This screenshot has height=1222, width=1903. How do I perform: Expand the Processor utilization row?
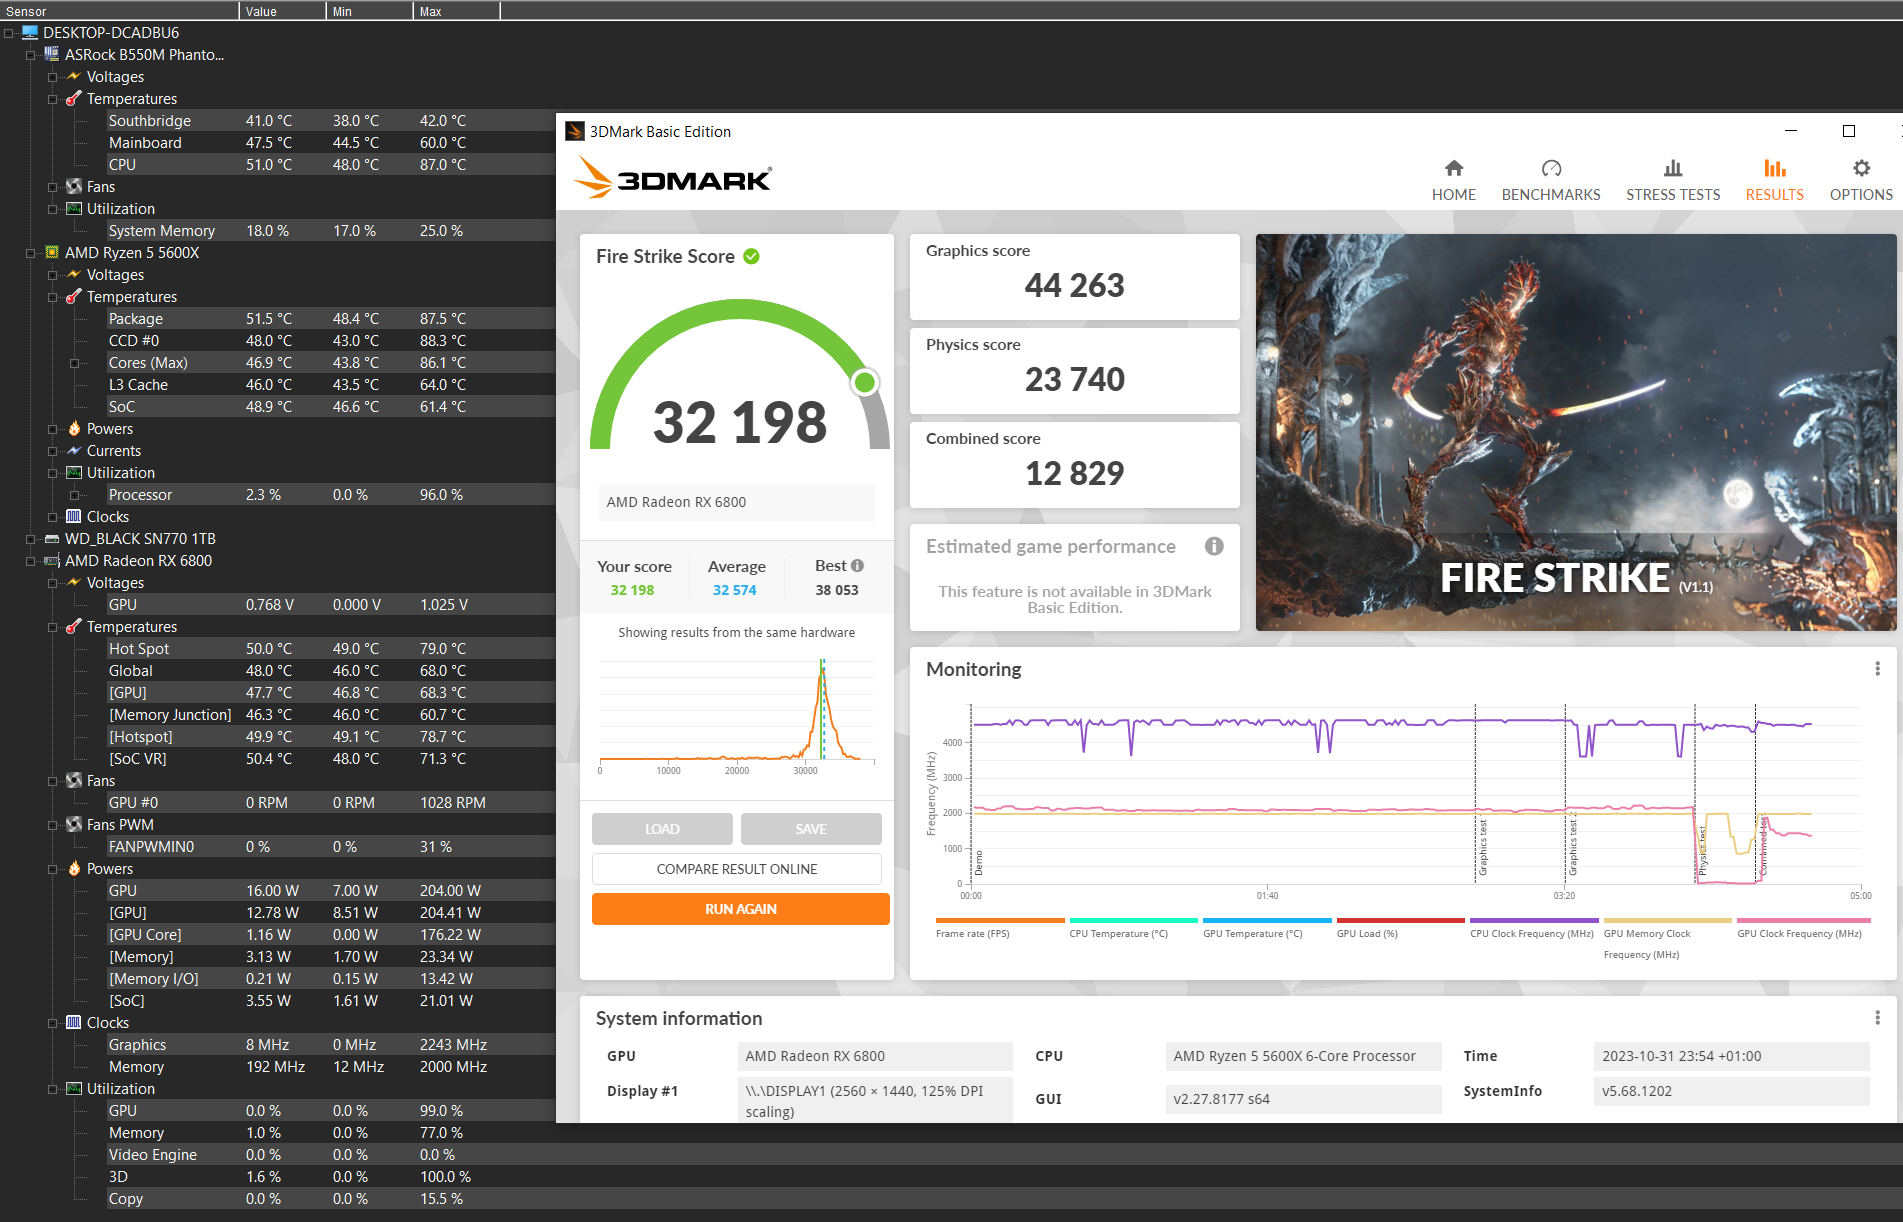tap(75, 495)
